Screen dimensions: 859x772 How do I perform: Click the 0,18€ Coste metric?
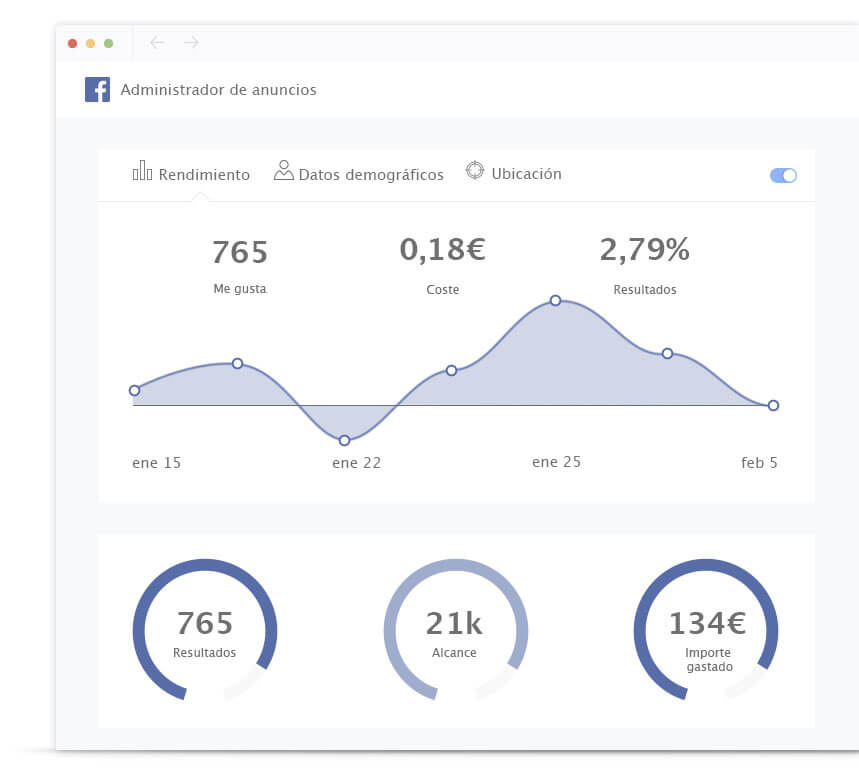click(x=442, y=250)
